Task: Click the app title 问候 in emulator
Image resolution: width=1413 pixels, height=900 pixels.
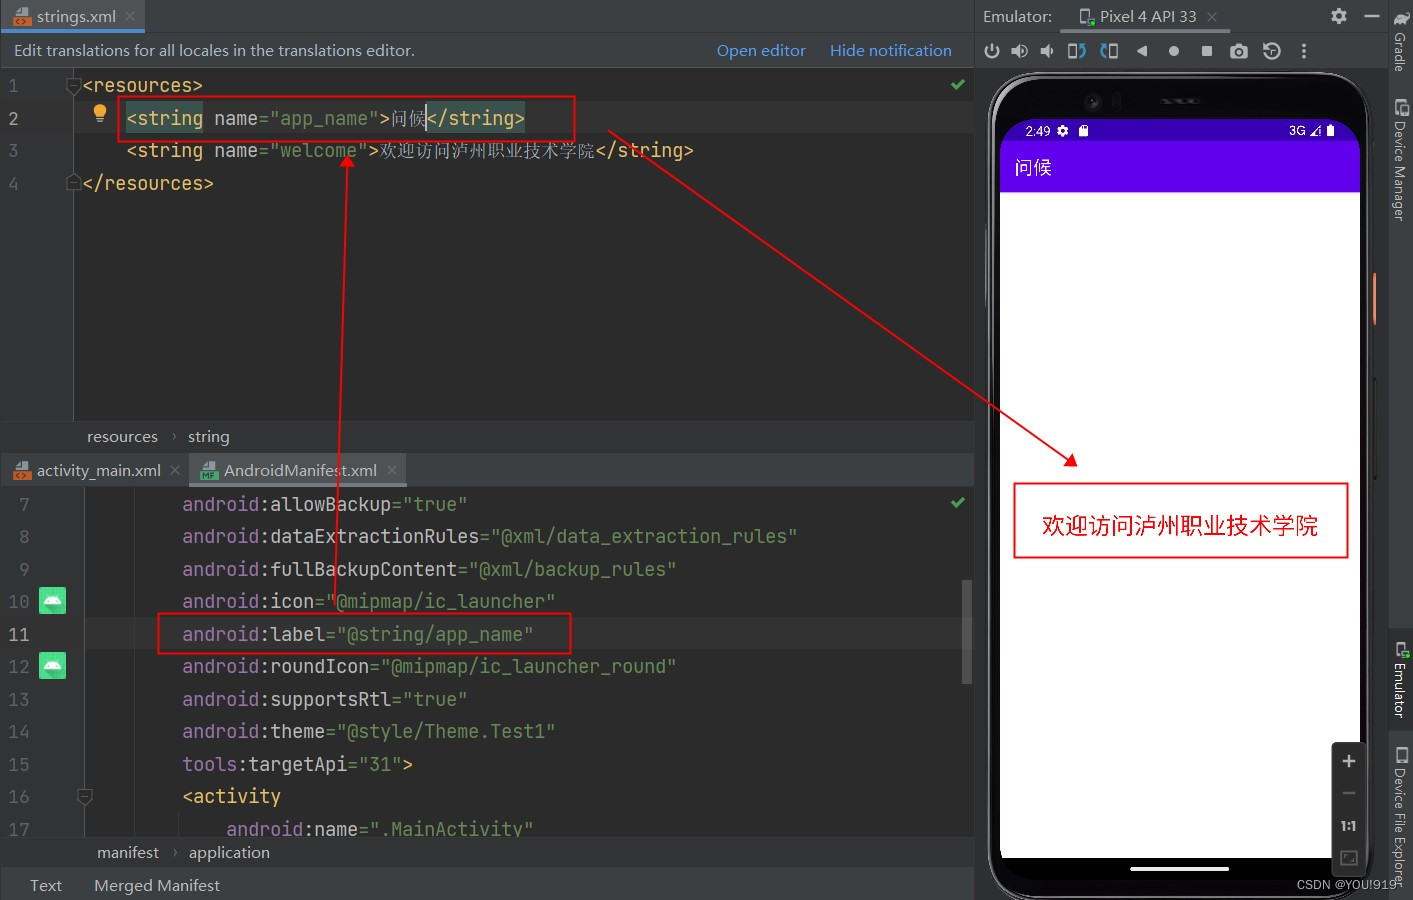Action: point(1033,167)
